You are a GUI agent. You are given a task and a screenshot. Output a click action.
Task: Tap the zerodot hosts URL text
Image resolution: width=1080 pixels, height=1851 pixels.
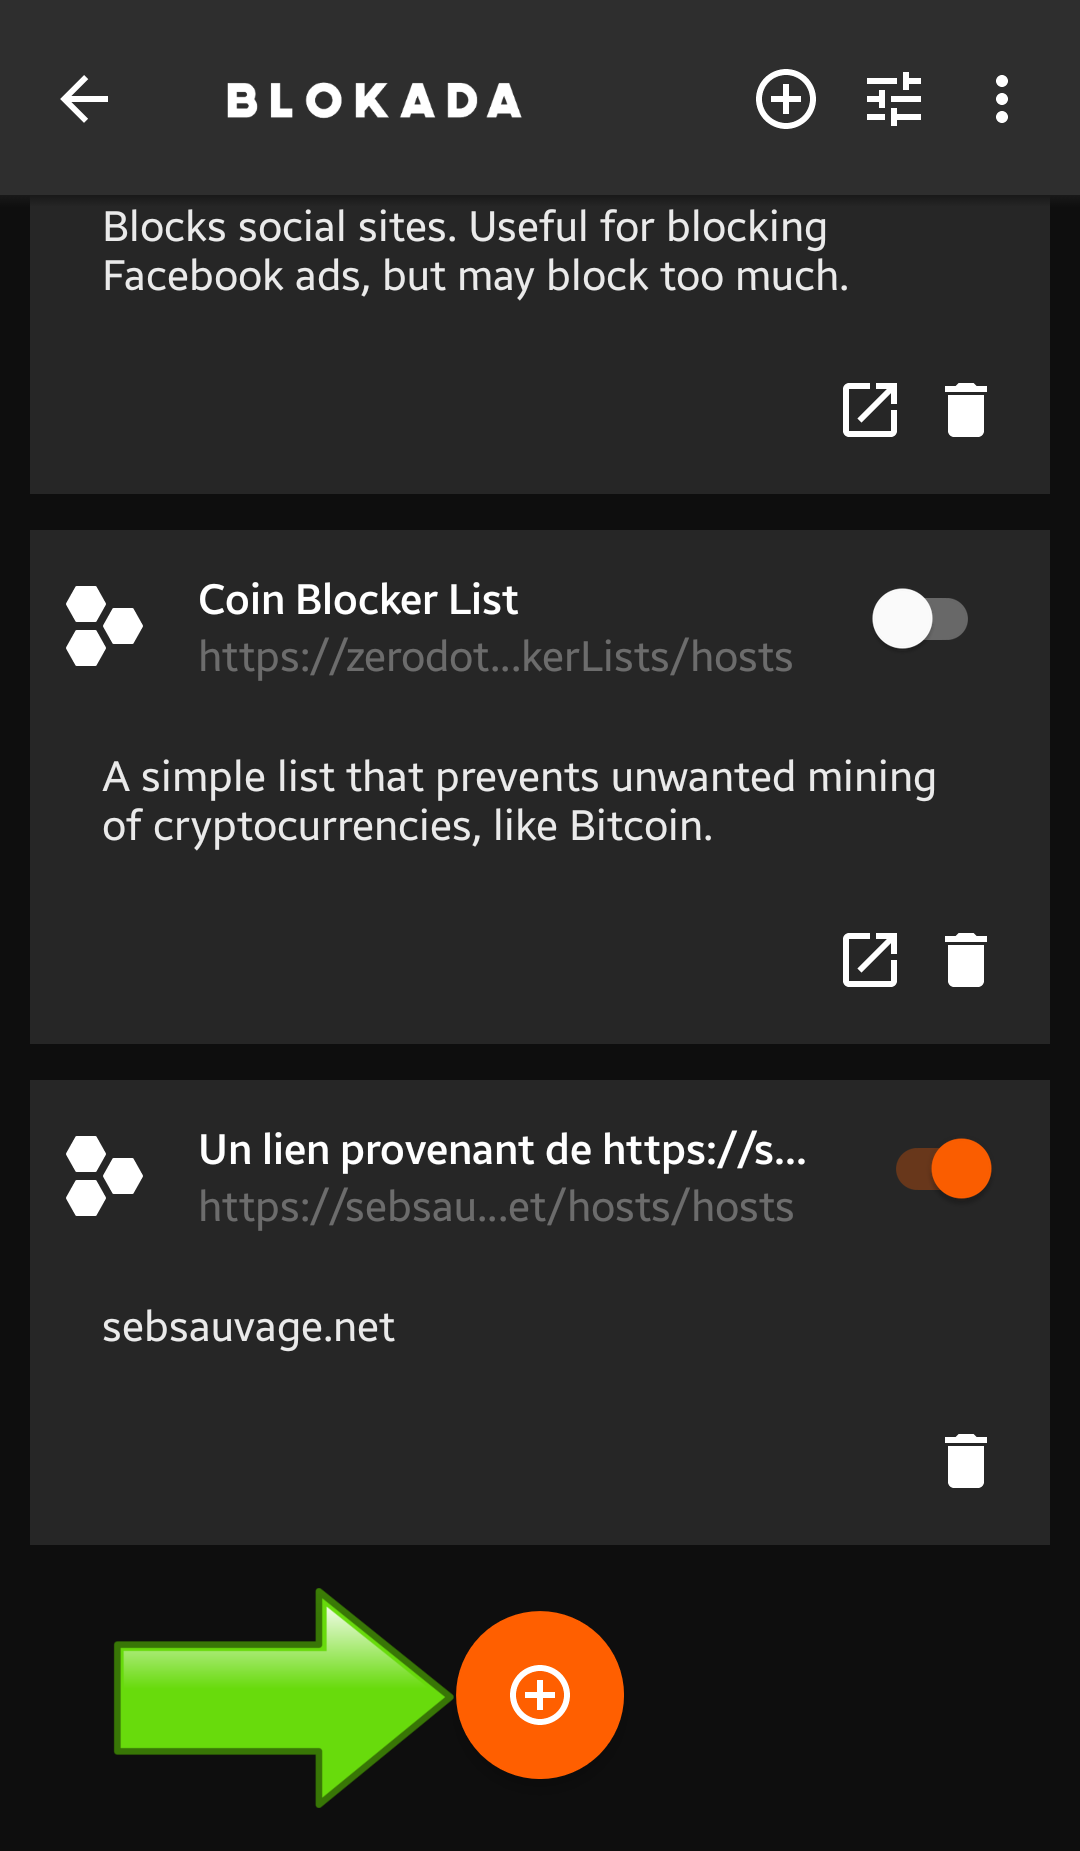[495, 657]
